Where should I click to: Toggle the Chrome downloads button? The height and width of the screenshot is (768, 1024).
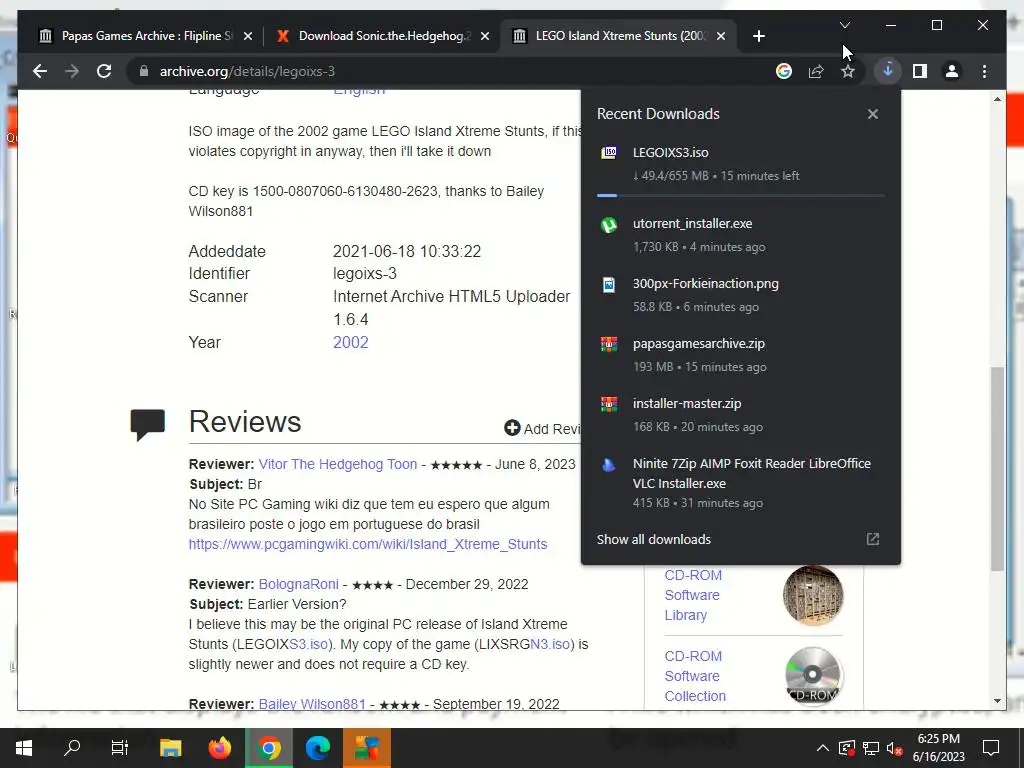coord(888,71)
